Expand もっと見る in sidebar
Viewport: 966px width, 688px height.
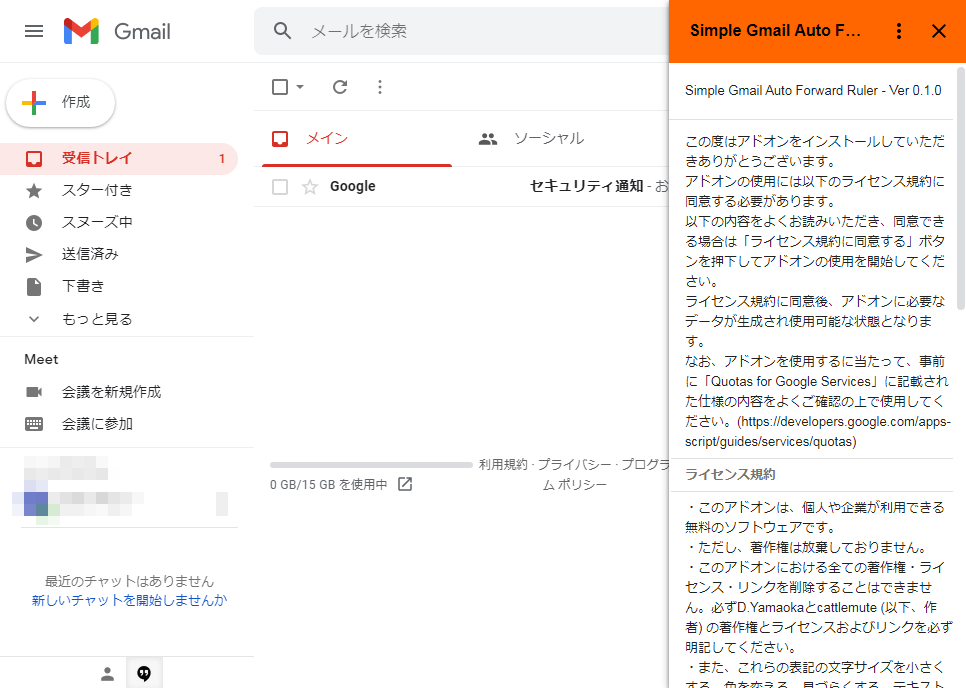click(119, 319)
